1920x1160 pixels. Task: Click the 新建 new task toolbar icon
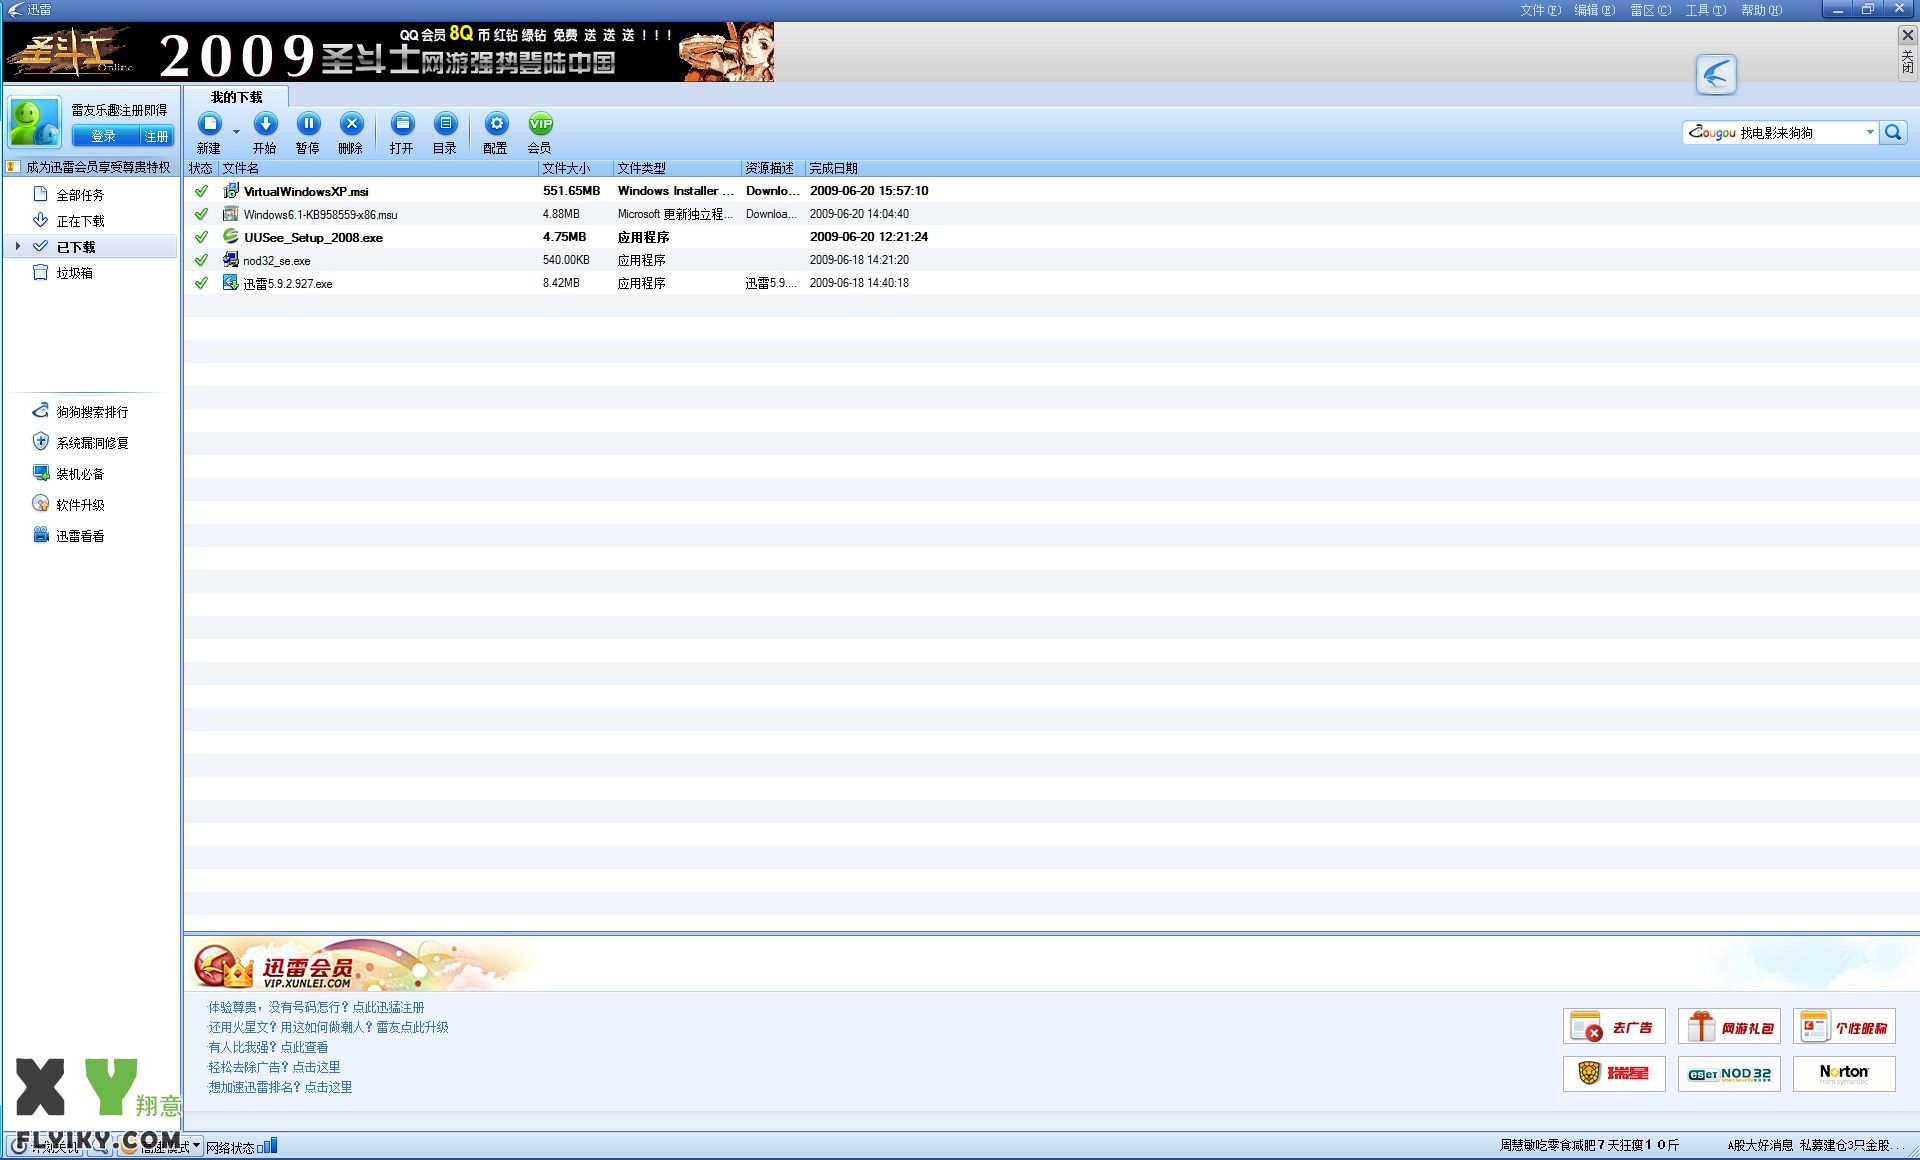[x=210, y=124]
